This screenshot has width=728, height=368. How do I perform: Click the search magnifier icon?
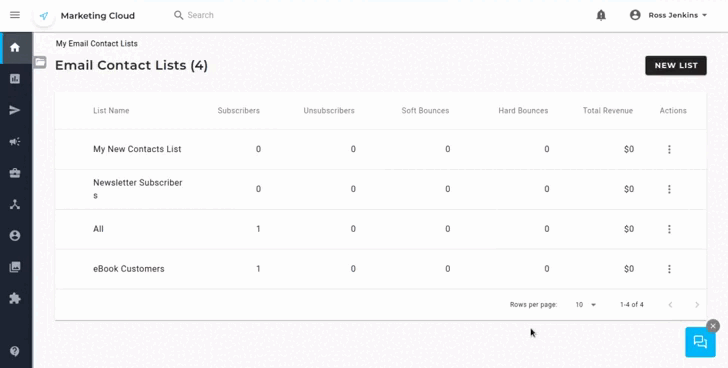178,15
